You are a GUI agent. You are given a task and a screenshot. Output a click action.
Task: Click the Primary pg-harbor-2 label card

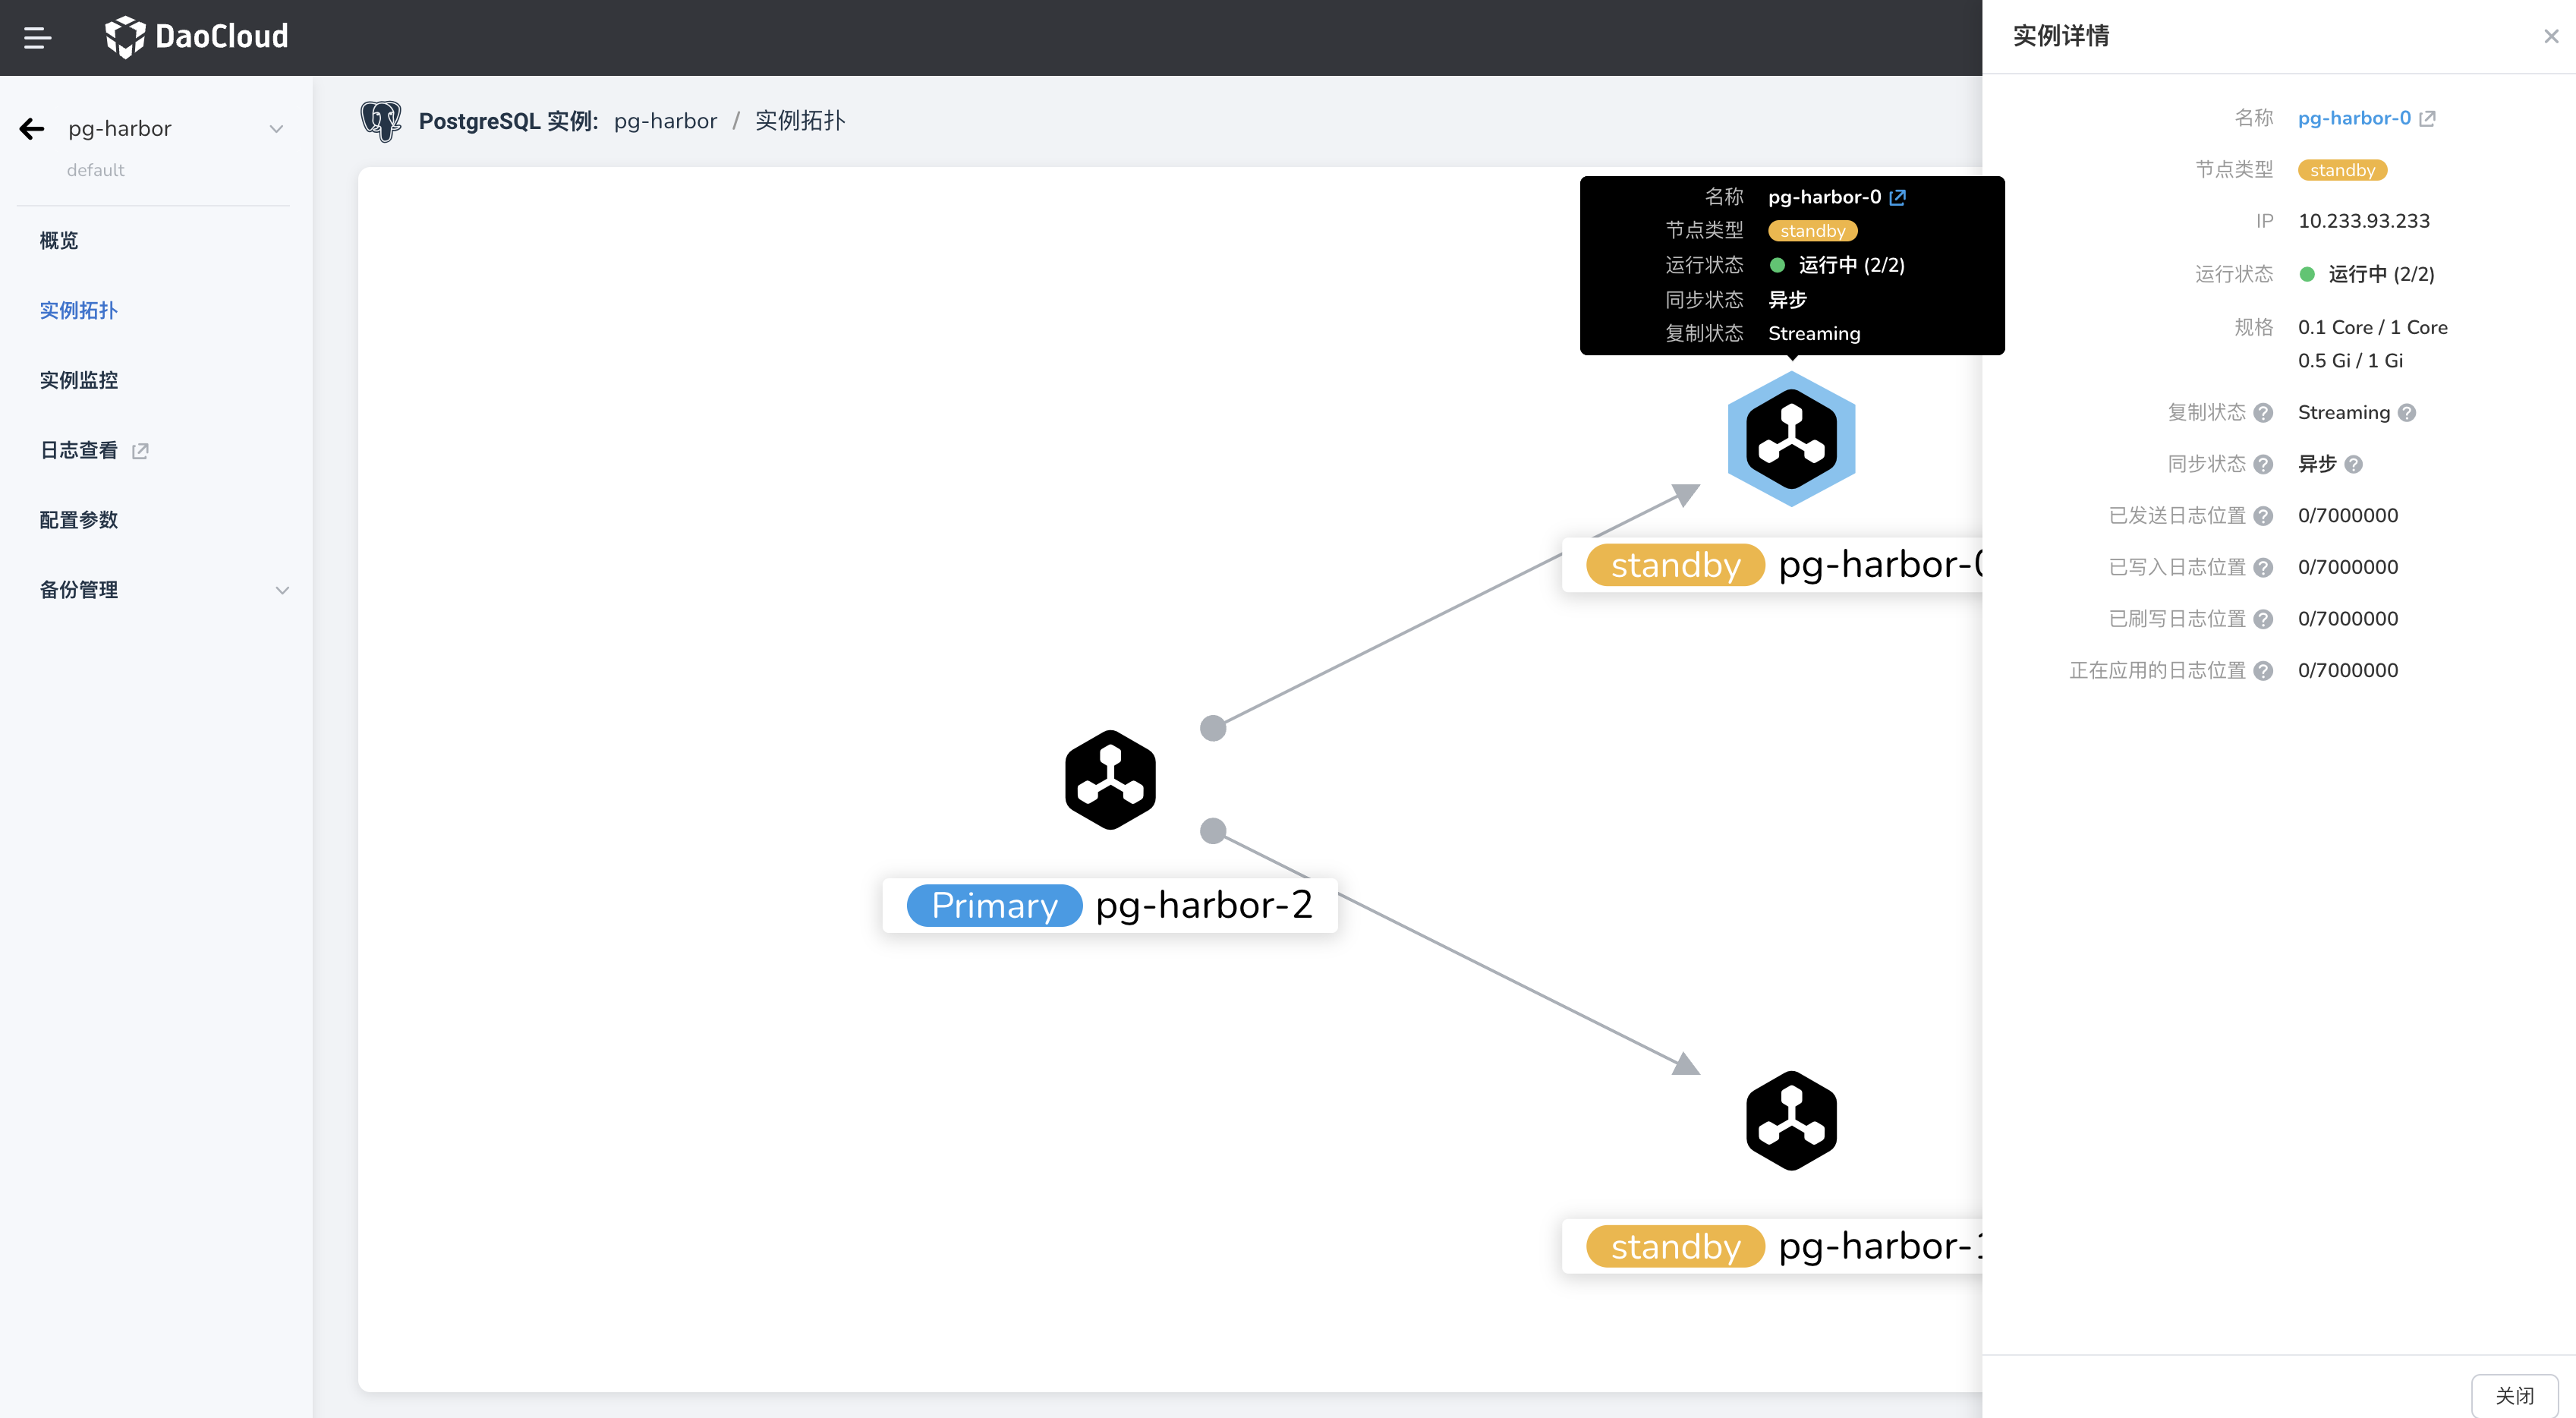1109,905
